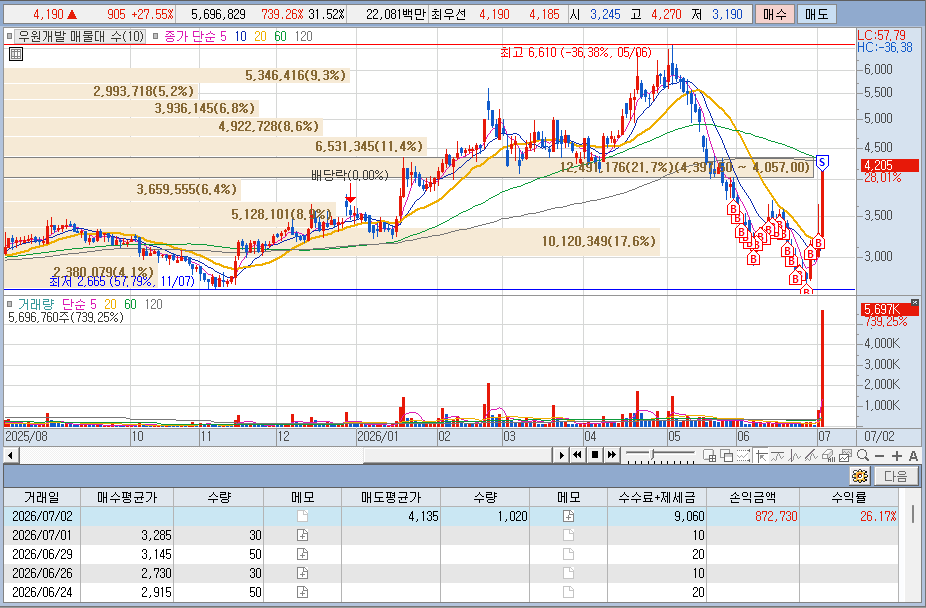Click the vertical line wave chart icon
926x608 pixels.
click(x=795, y=456)
